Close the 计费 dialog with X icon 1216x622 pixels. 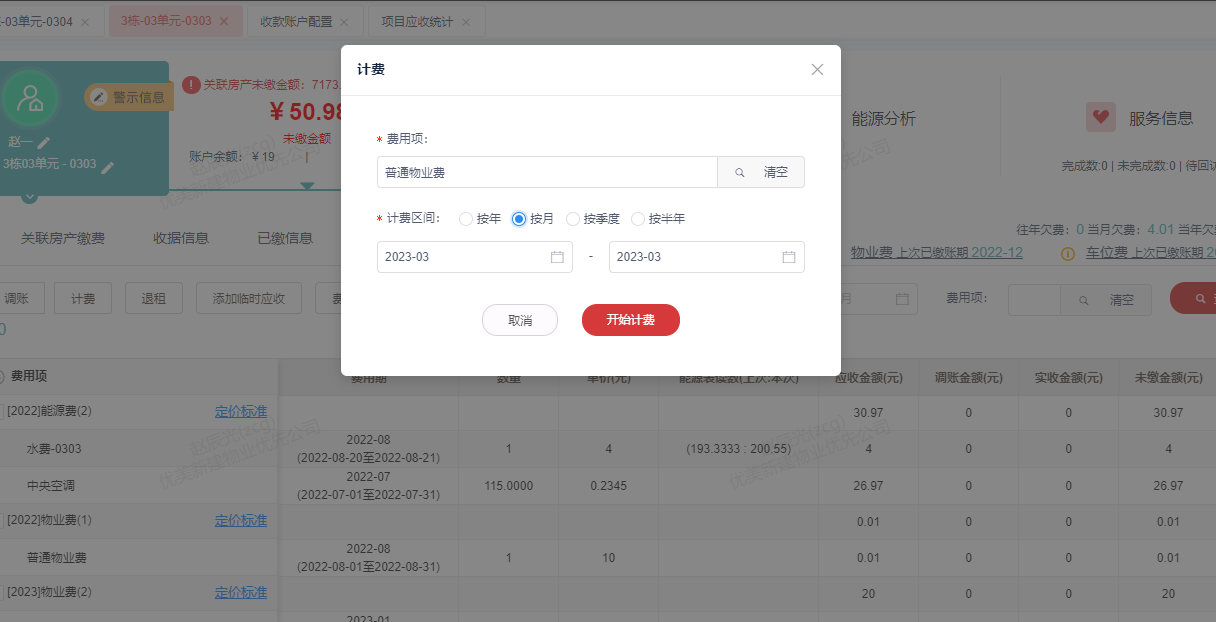[x=817, y=69]
